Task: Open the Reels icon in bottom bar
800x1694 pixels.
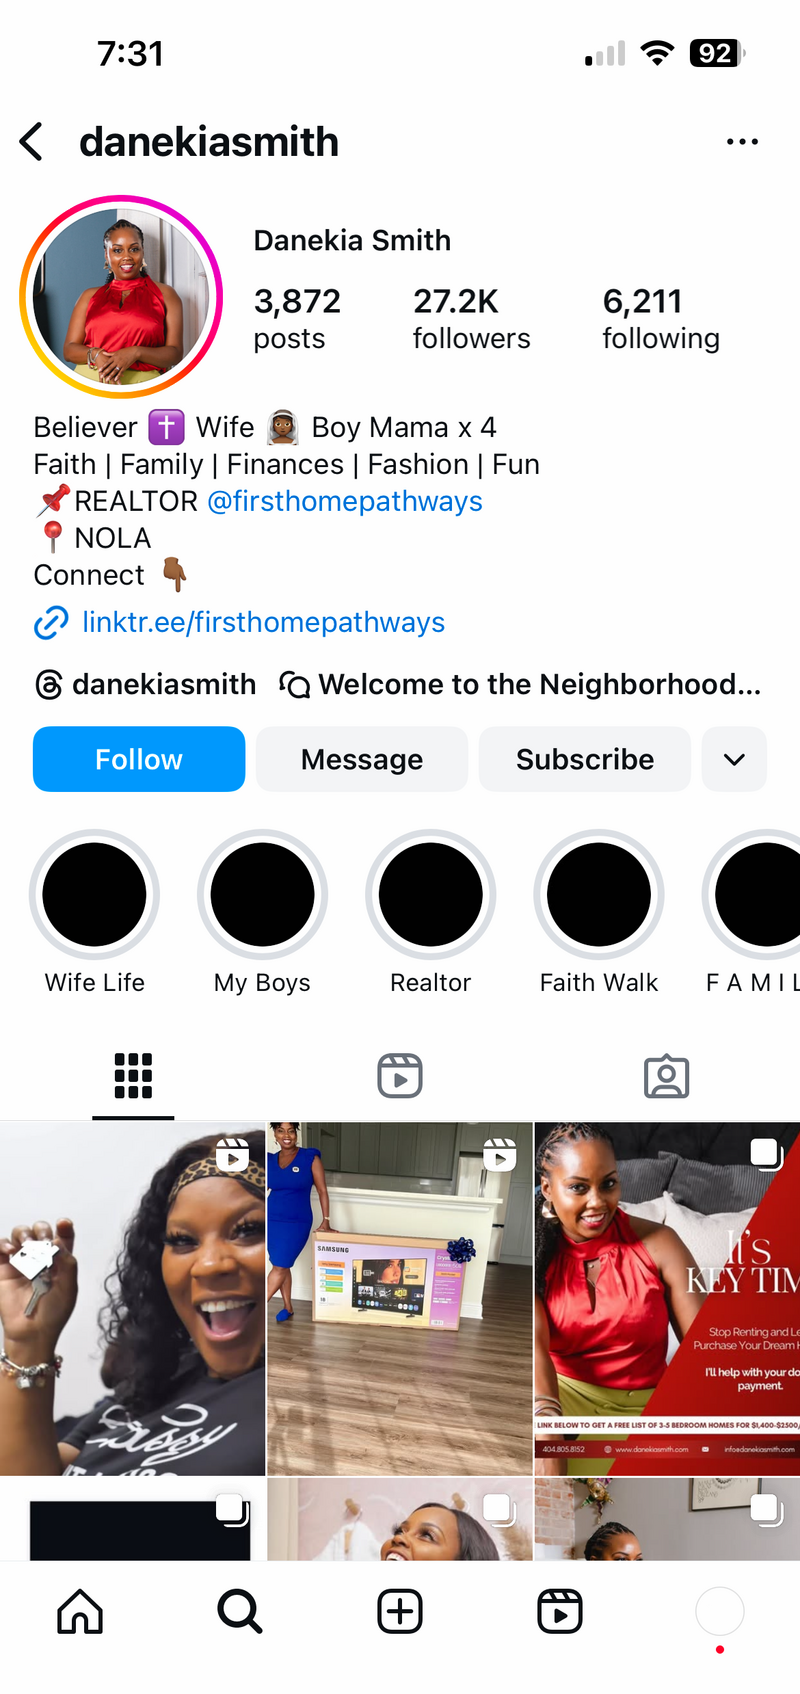Action: click(560, 1611)
